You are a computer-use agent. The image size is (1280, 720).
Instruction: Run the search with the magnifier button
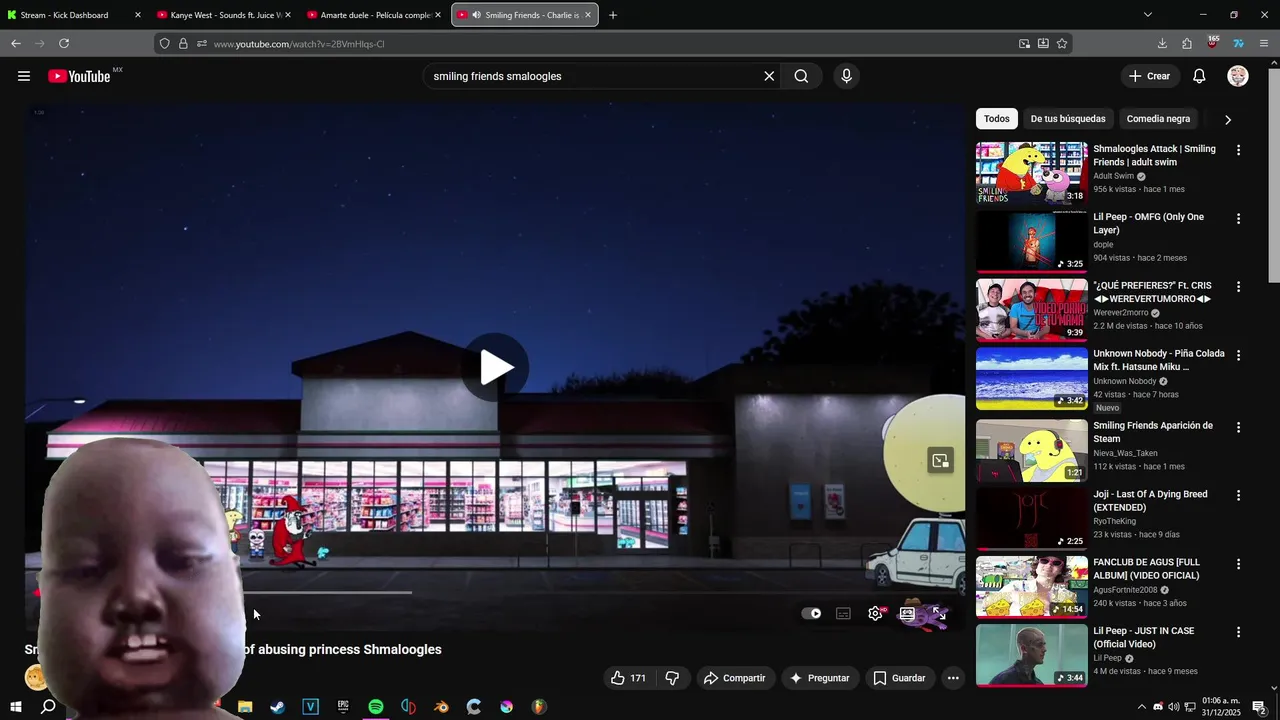801,76
